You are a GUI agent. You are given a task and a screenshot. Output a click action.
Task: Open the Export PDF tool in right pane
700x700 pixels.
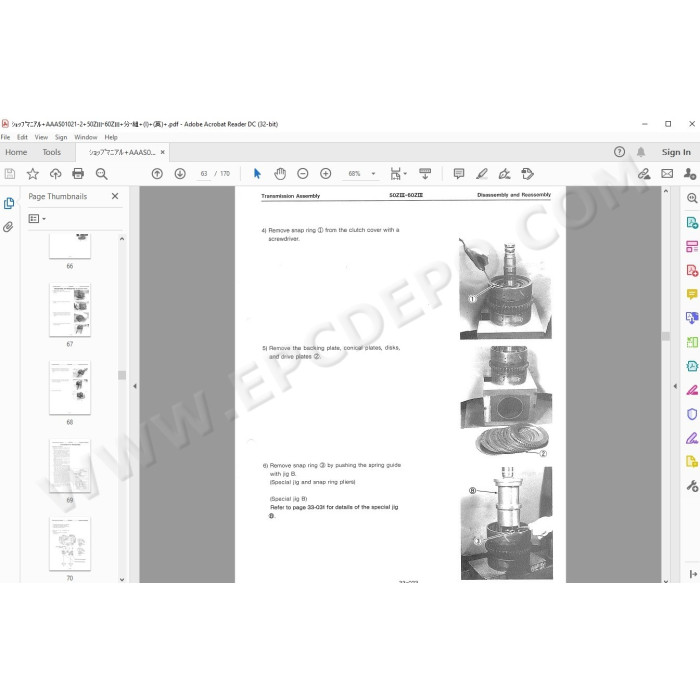pos(692,222)
